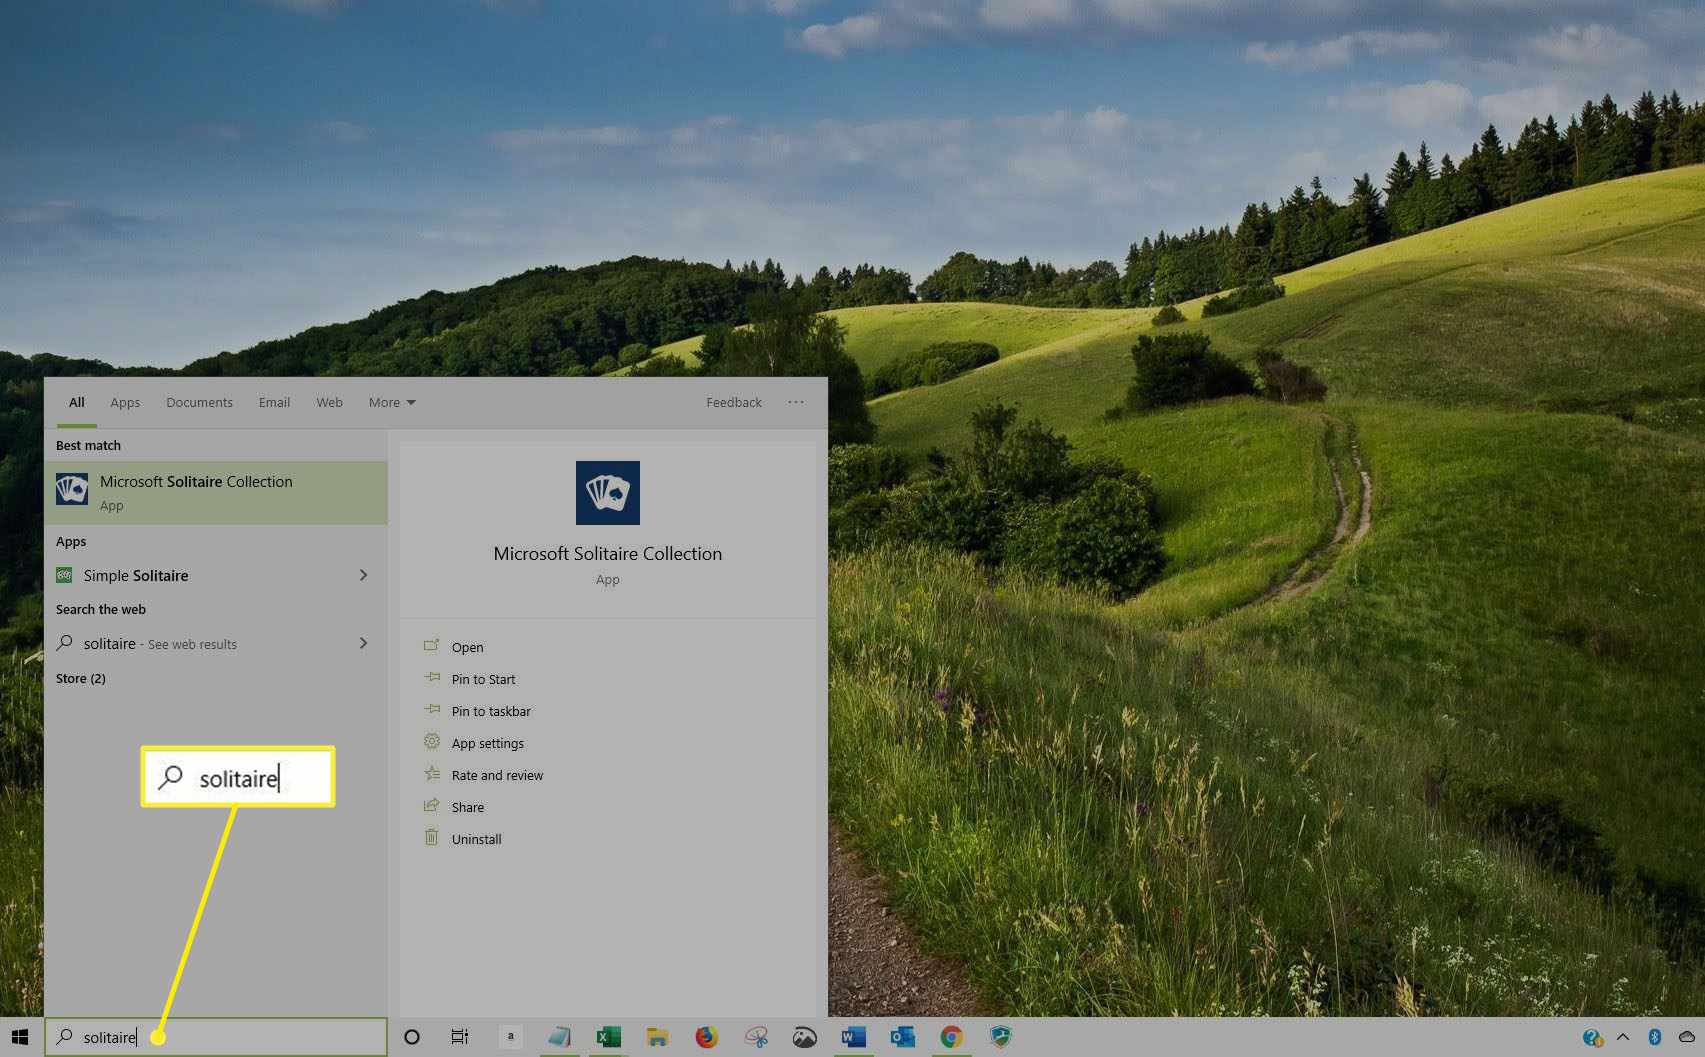The width and height of the screenshot is (1705, 1057).
Task: Switch to the Documents search tab
Action: 199,402
